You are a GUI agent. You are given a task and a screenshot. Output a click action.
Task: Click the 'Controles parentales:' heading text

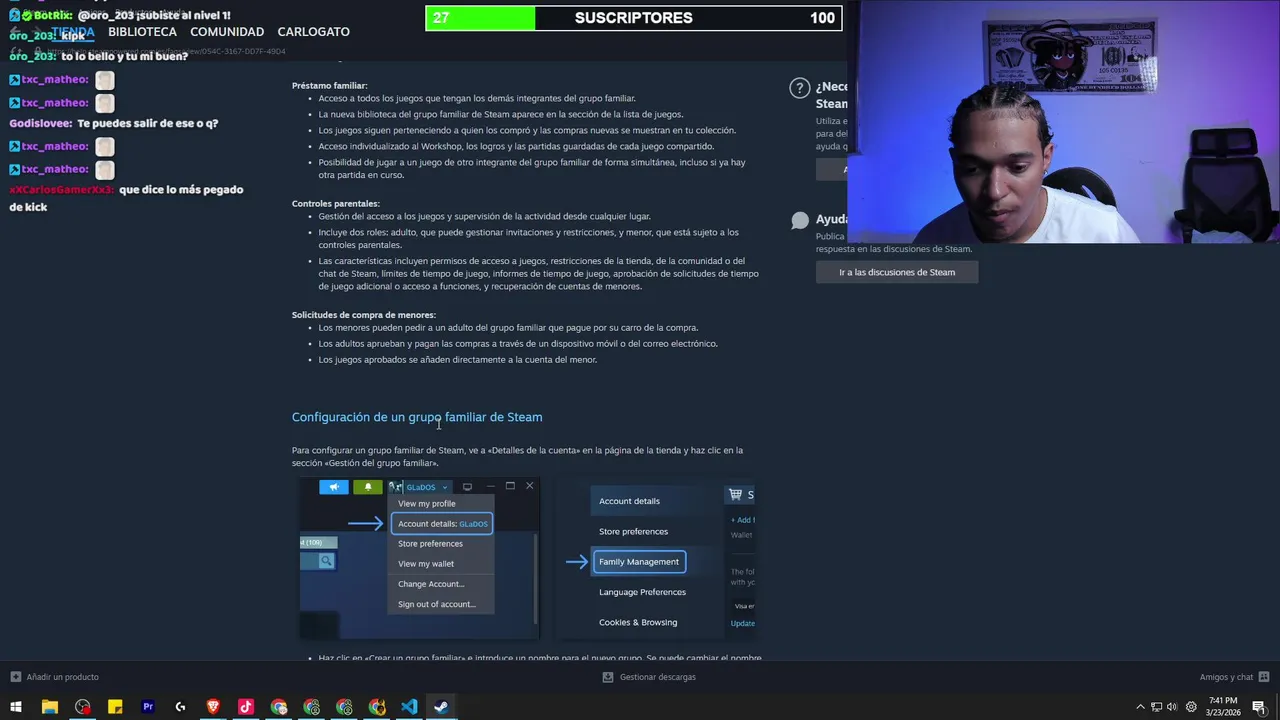coord(335,204)
